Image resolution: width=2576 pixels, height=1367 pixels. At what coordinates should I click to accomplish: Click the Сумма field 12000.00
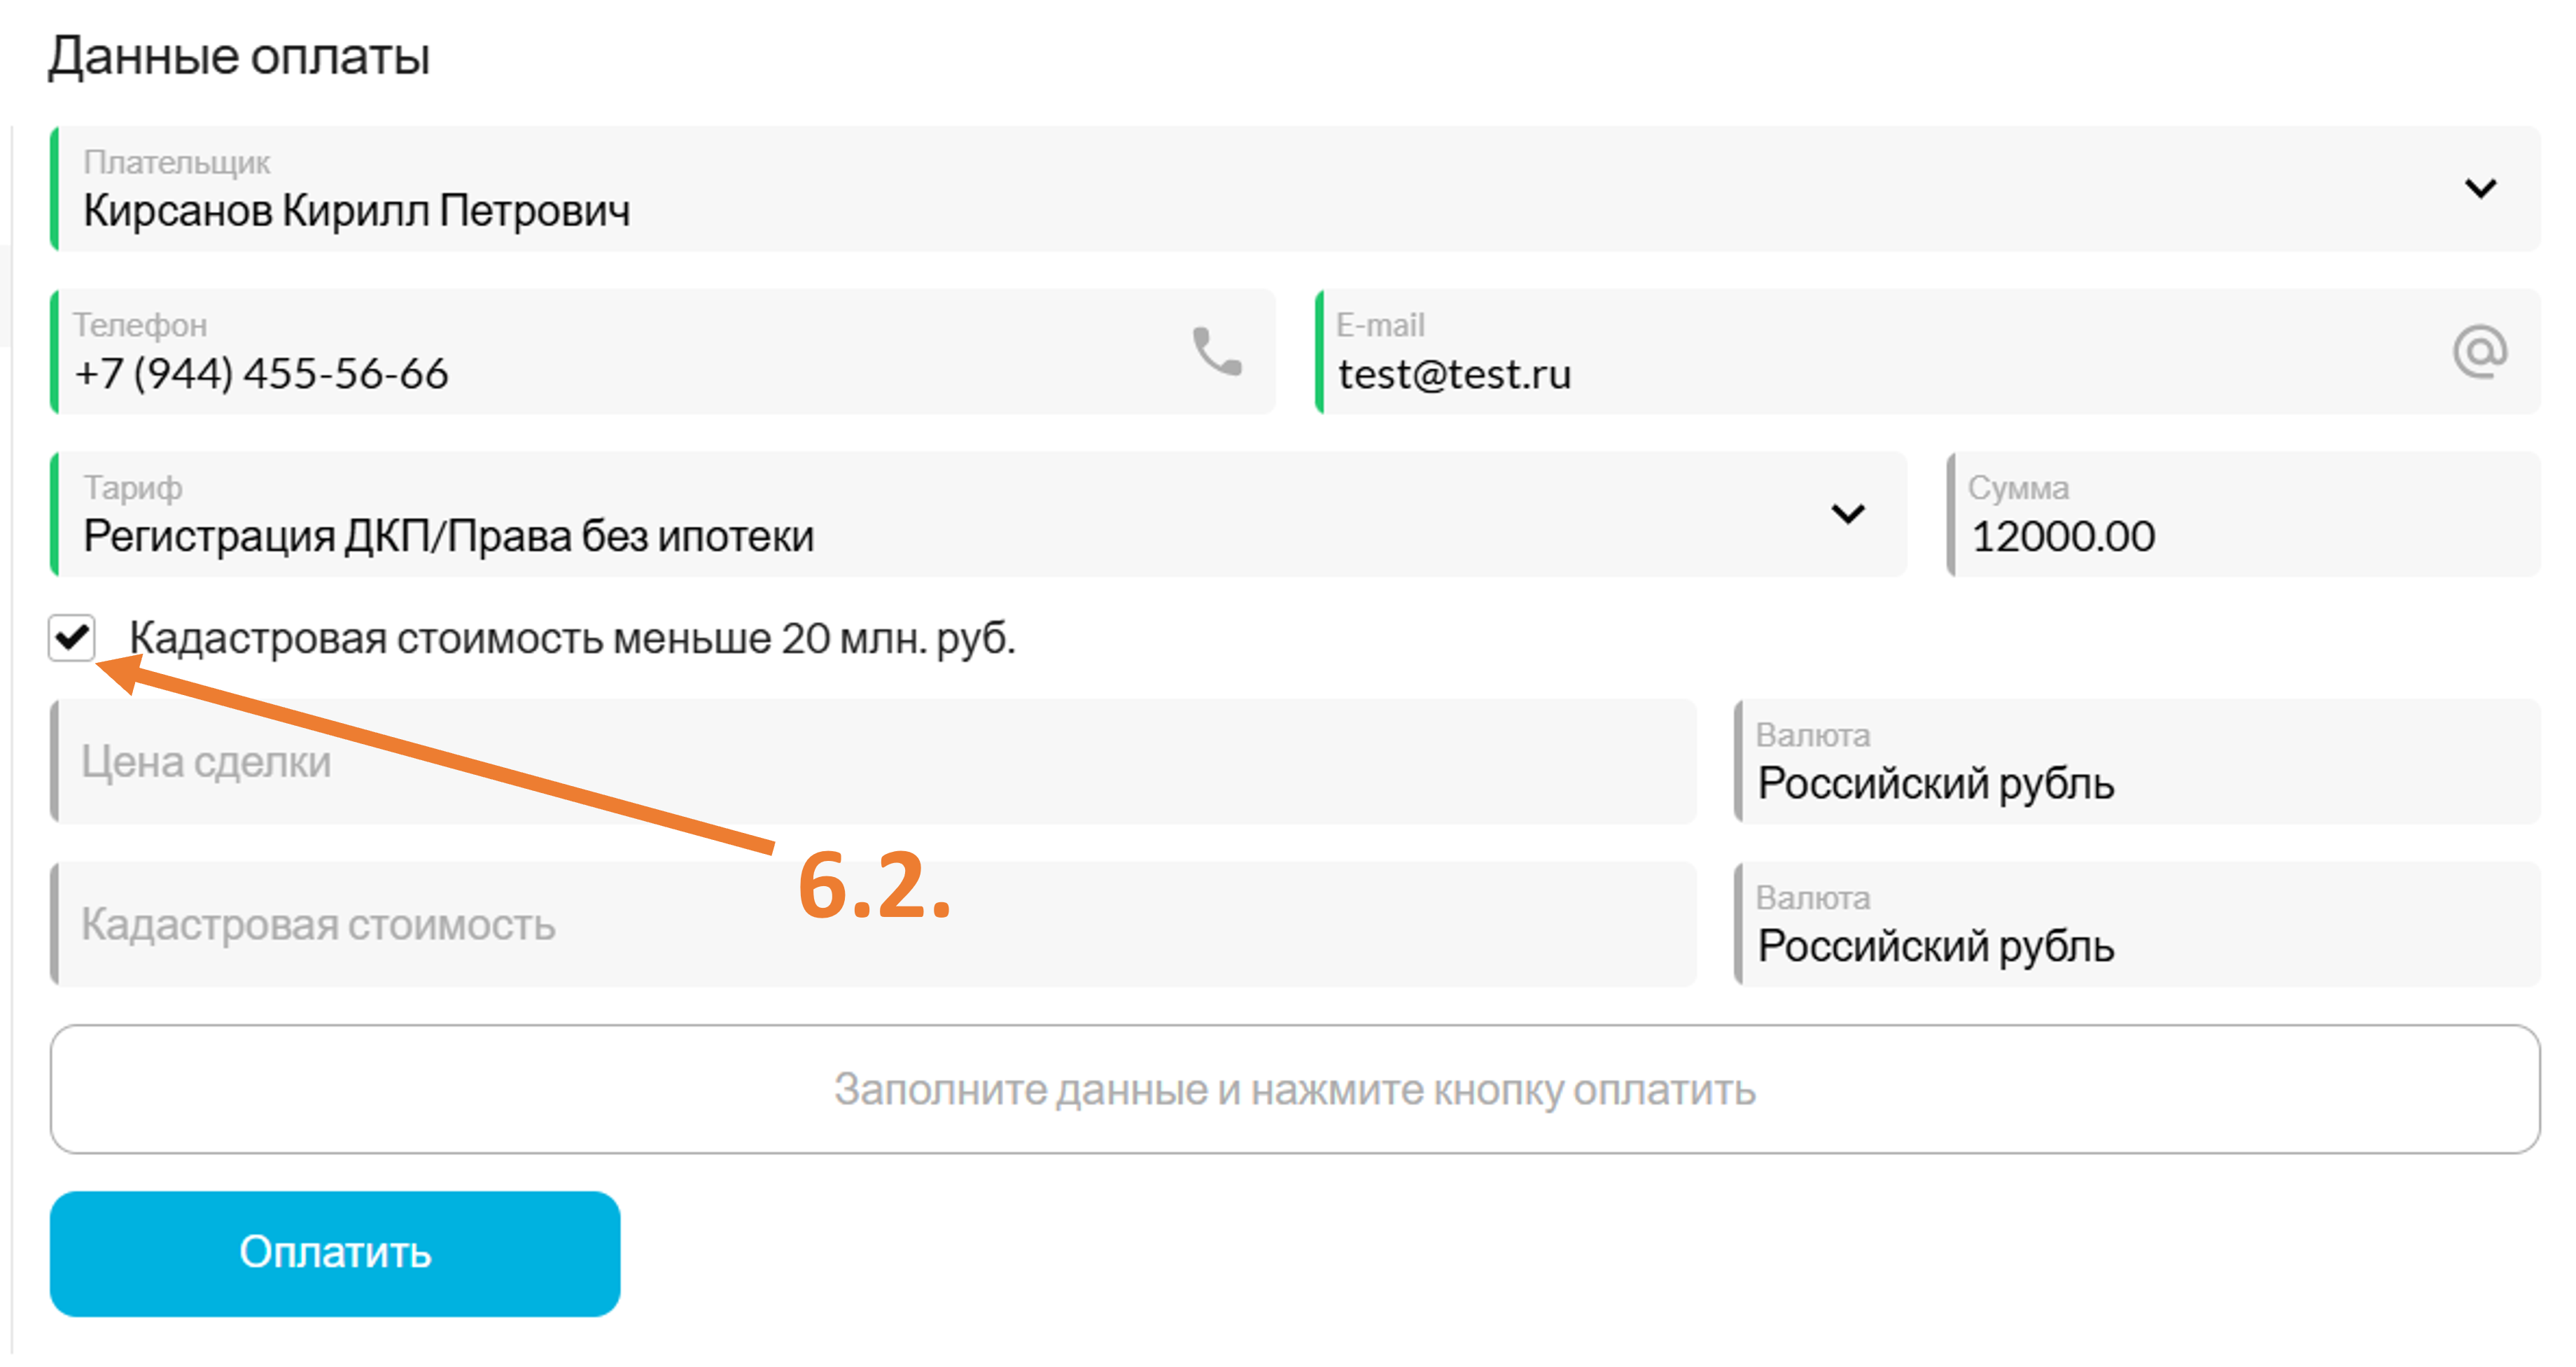tap(2243, 514)
